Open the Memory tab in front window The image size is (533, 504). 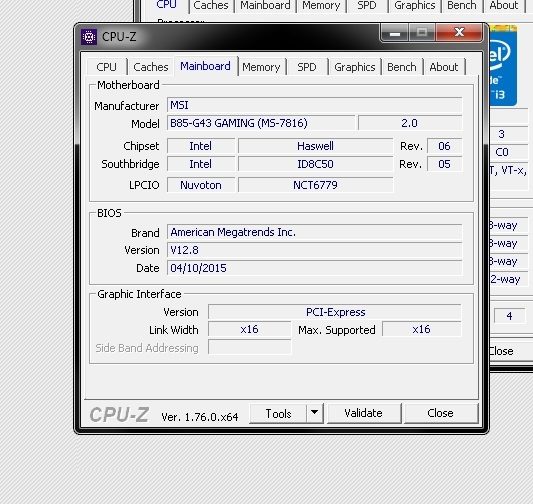pos(261,67)
